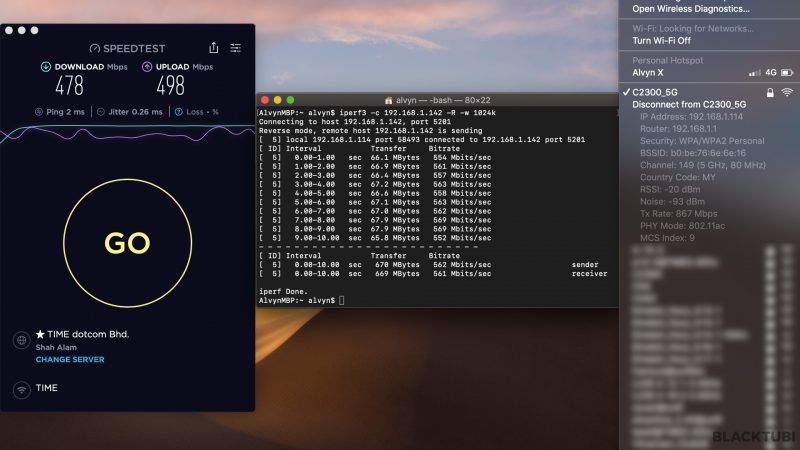Click the 'Country Code: MY' line
Viewport: 800px width, 450px height.
click(678, 177)
